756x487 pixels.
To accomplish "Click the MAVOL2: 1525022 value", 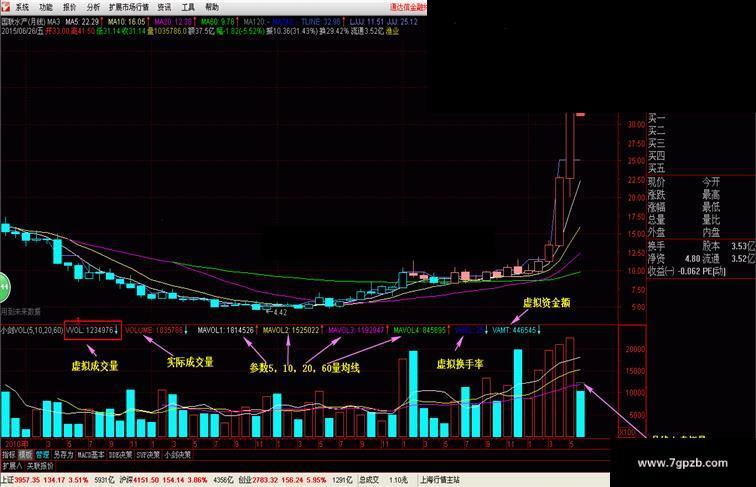I will [x=291, y=330].
